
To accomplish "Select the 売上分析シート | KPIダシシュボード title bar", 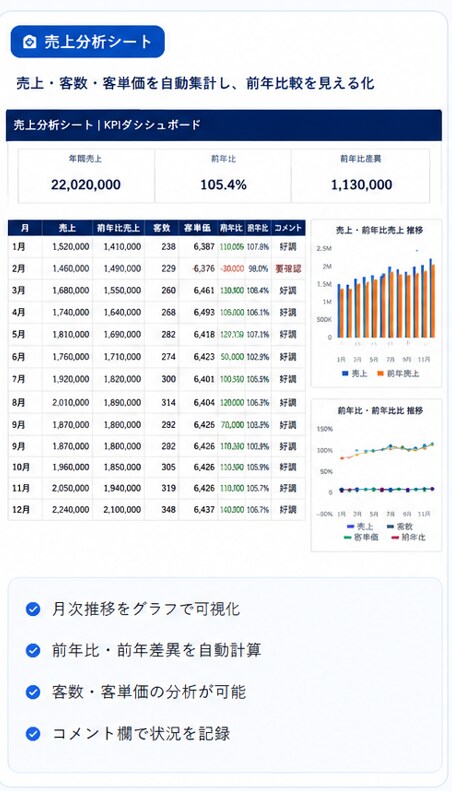I will tap(223, 125).
